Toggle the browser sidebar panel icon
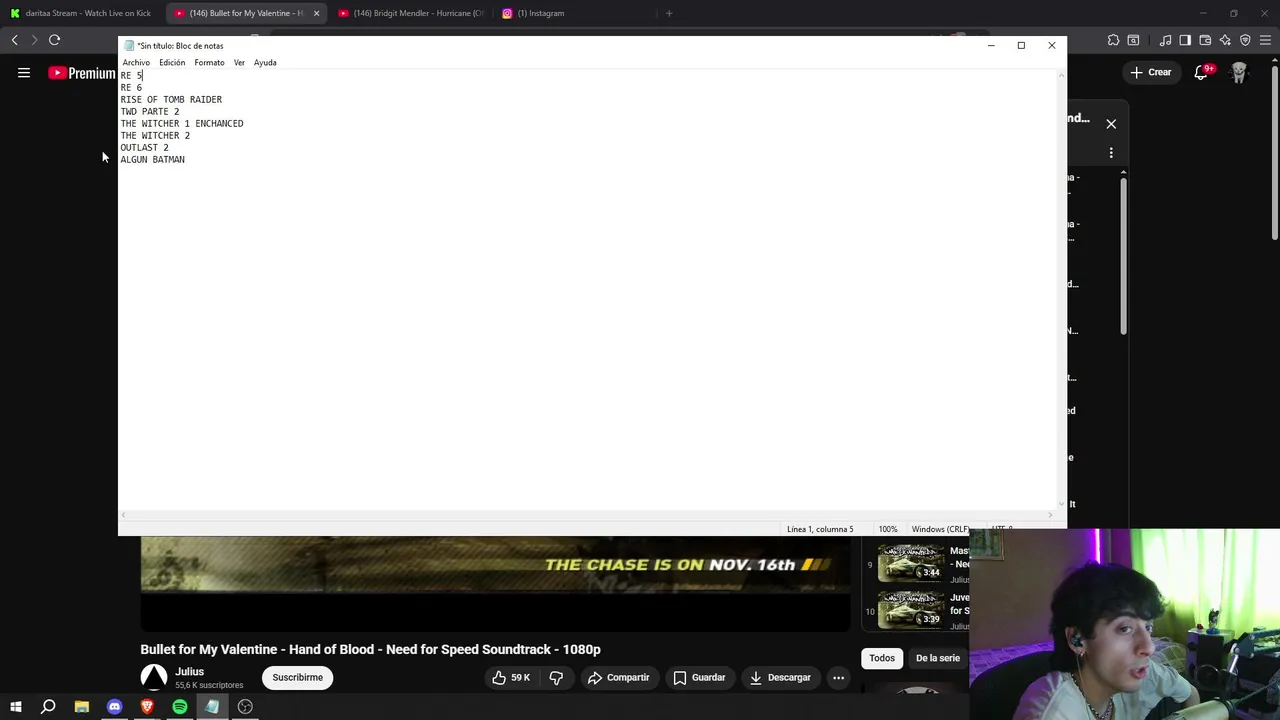This screenshot has height=720, width=1280. (1185, 40)
